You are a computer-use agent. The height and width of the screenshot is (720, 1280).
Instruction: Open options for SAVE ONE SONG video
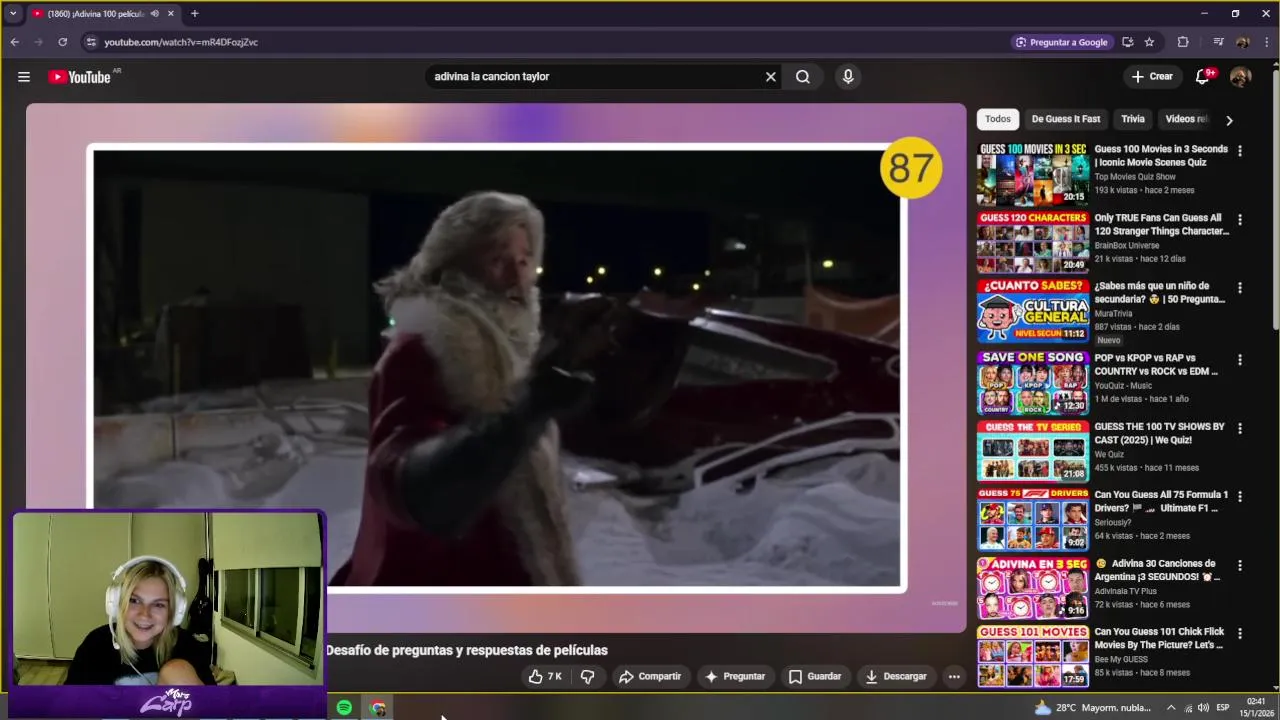click(1240, 360)
